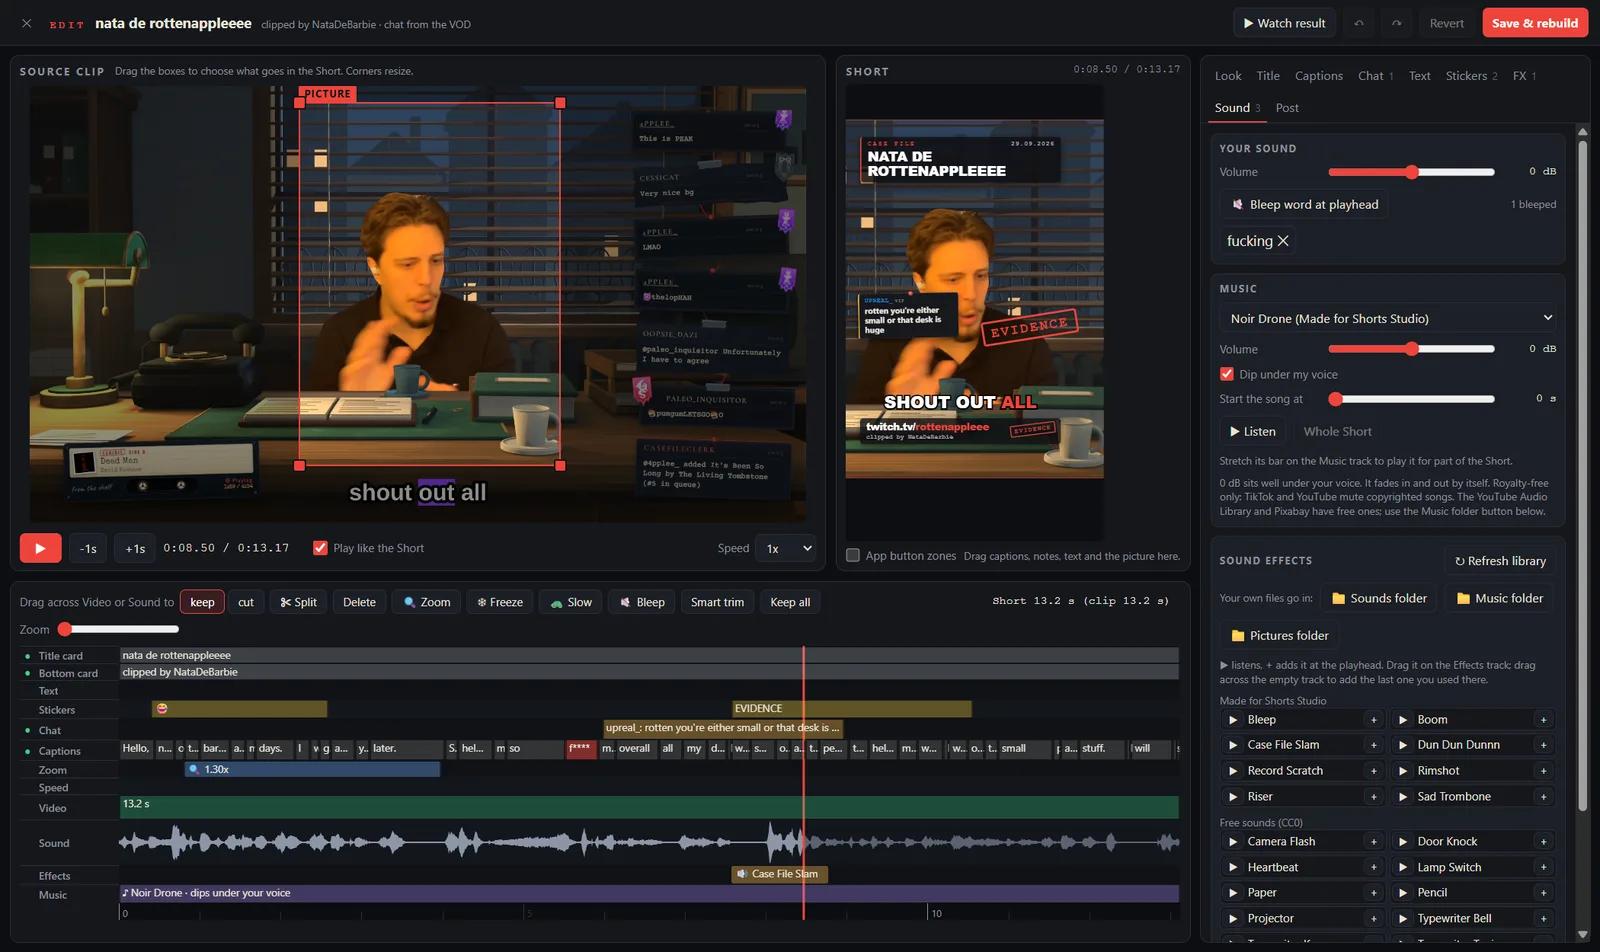Preview the Typewriter Bell sound

click(x=1403, y=919)
